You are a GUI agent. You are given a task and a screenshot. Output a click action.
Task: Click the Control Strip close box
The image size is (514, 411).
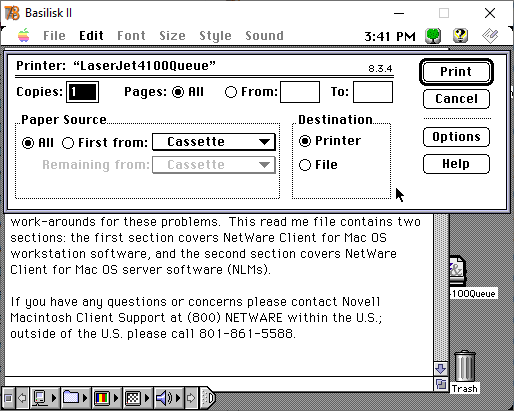pyautogui.click(x=8, y=398)
